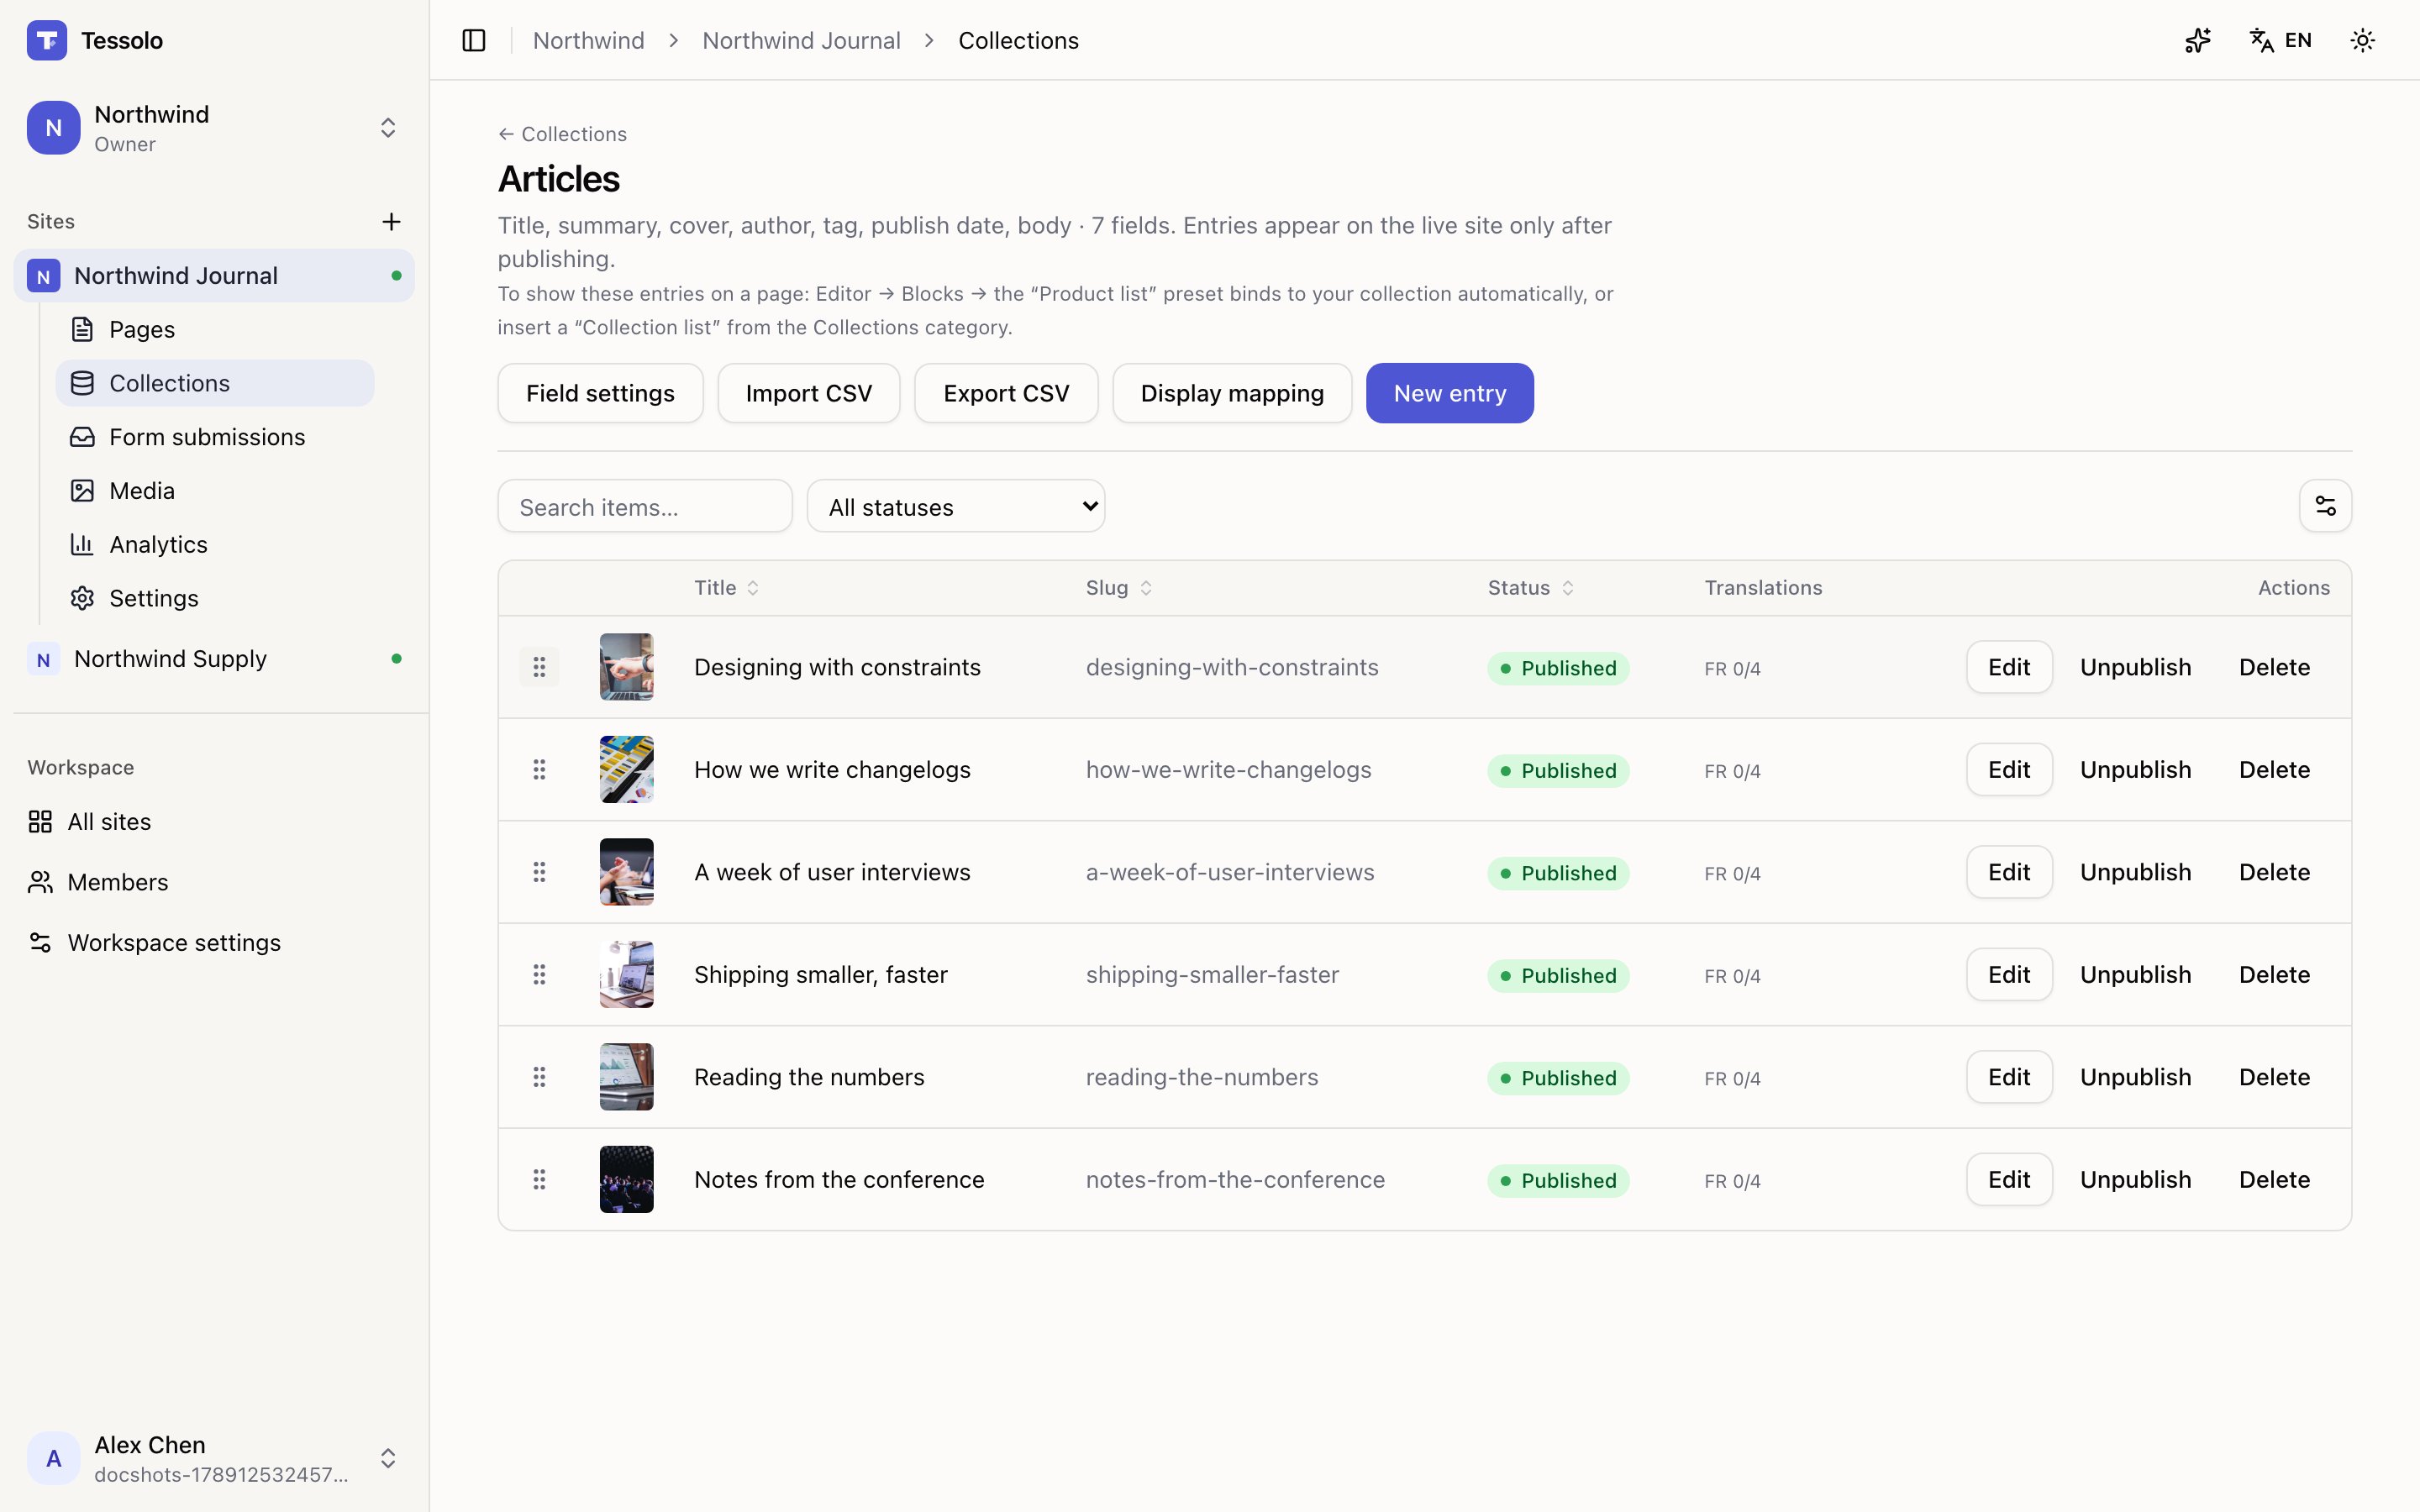Add a new site with plus icon
This screenshot has width=2420, height=1512.
tap(391, 221)
